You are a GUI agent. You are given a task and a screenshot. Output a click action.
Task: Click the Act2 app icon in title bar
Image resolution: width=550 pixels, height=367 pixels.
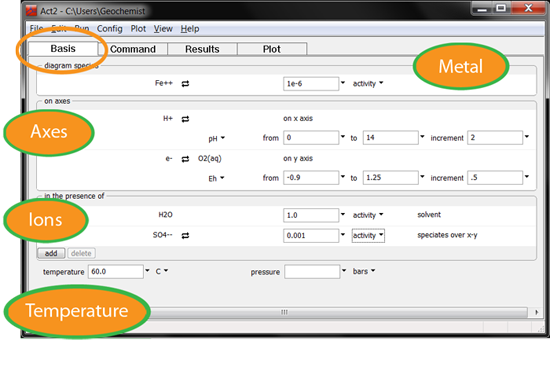tap(31, 11)
